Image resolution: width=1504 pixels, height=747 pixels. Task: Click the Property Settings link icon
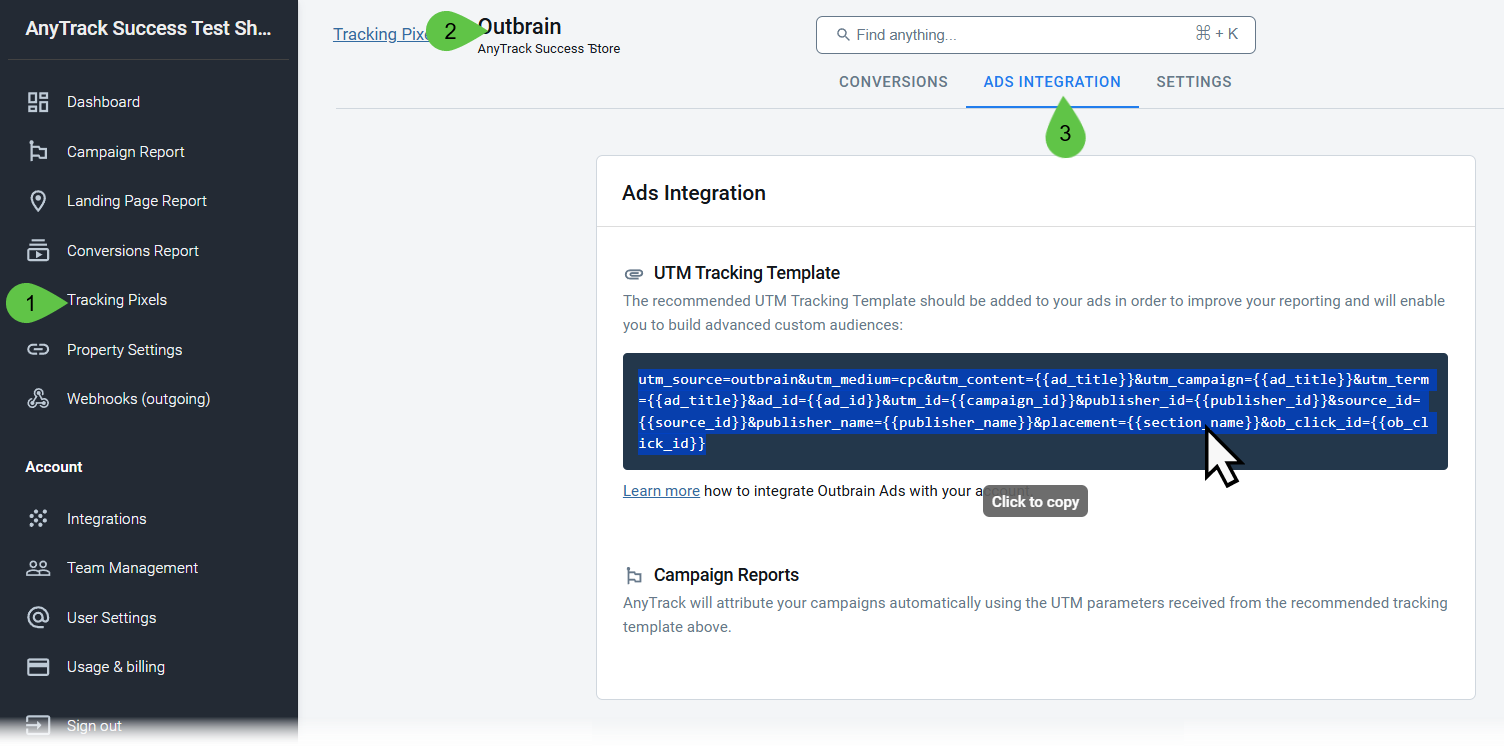[38, 350]
